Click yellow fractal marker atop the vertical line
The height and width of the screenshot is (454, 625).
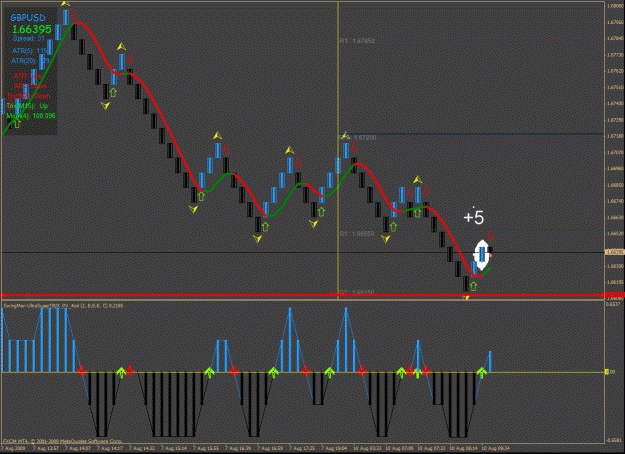(x=345, y=136)
